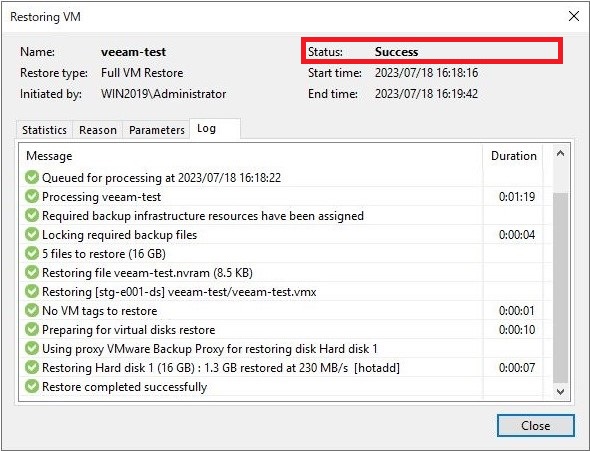Click success icon beside Preparing for virtual disks
This screenshot has height=451, width=590.
click(32, 330)
